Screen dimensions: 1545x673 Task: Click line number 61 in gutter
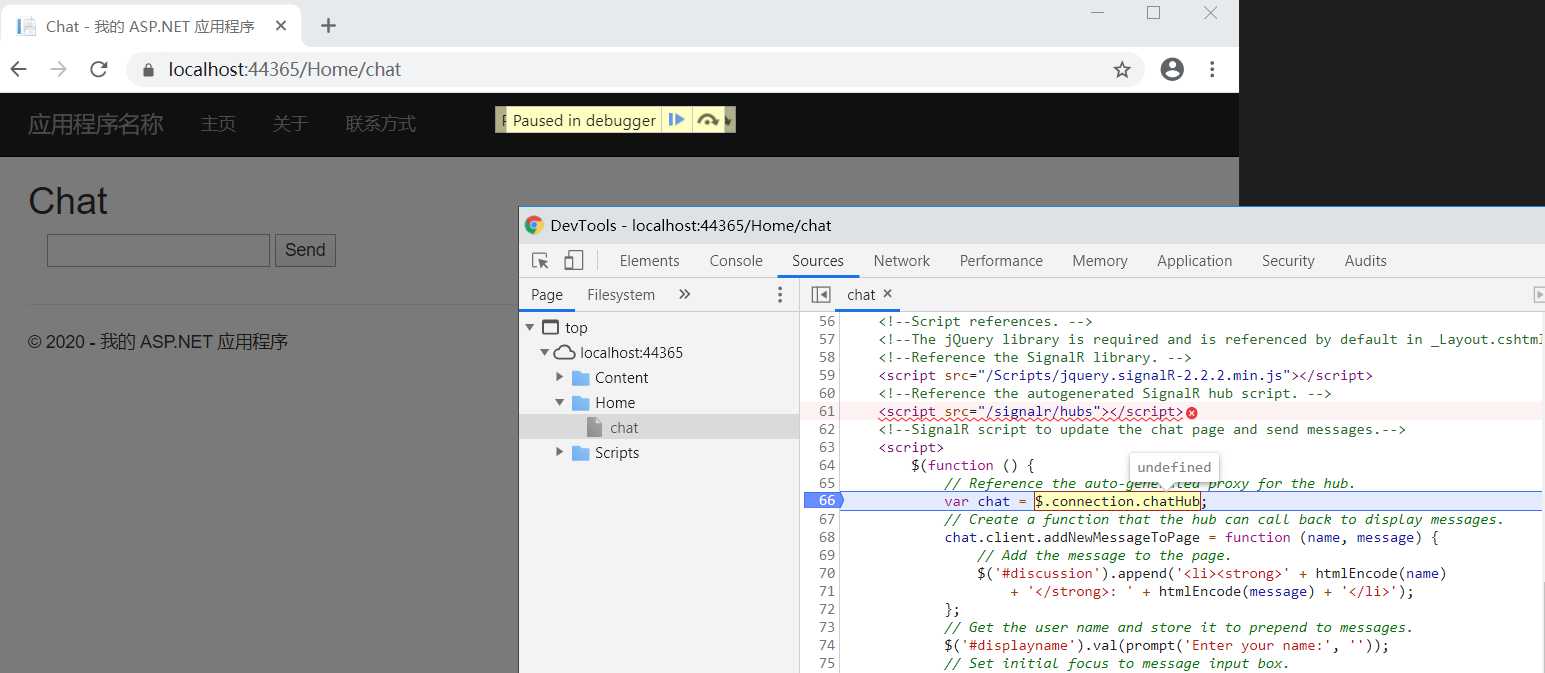(826, 411)
